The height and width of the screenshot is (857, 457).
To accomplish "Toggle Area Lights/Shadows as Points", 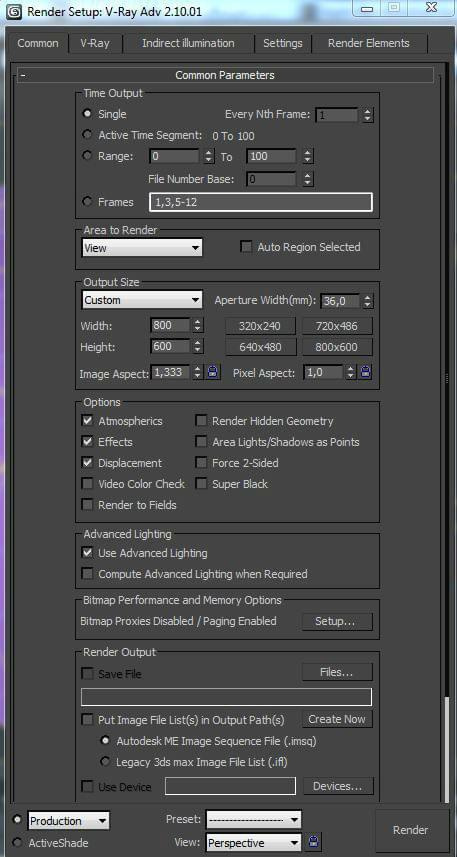I will (202, 442).
